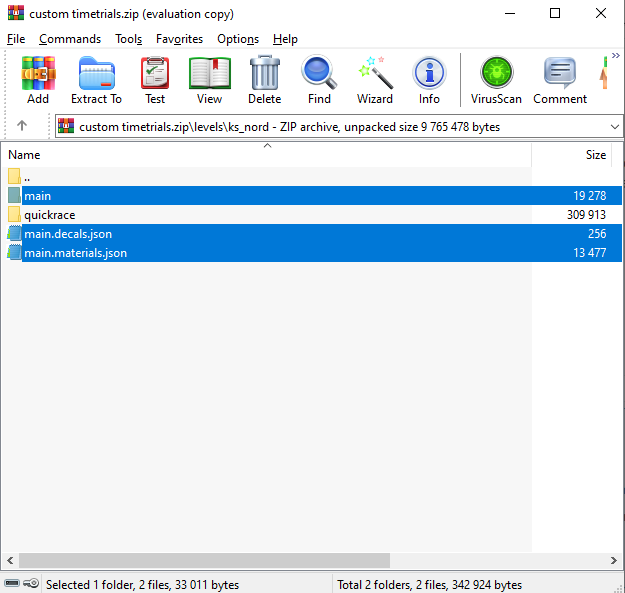Click the Total 2 folders status text

429,585
